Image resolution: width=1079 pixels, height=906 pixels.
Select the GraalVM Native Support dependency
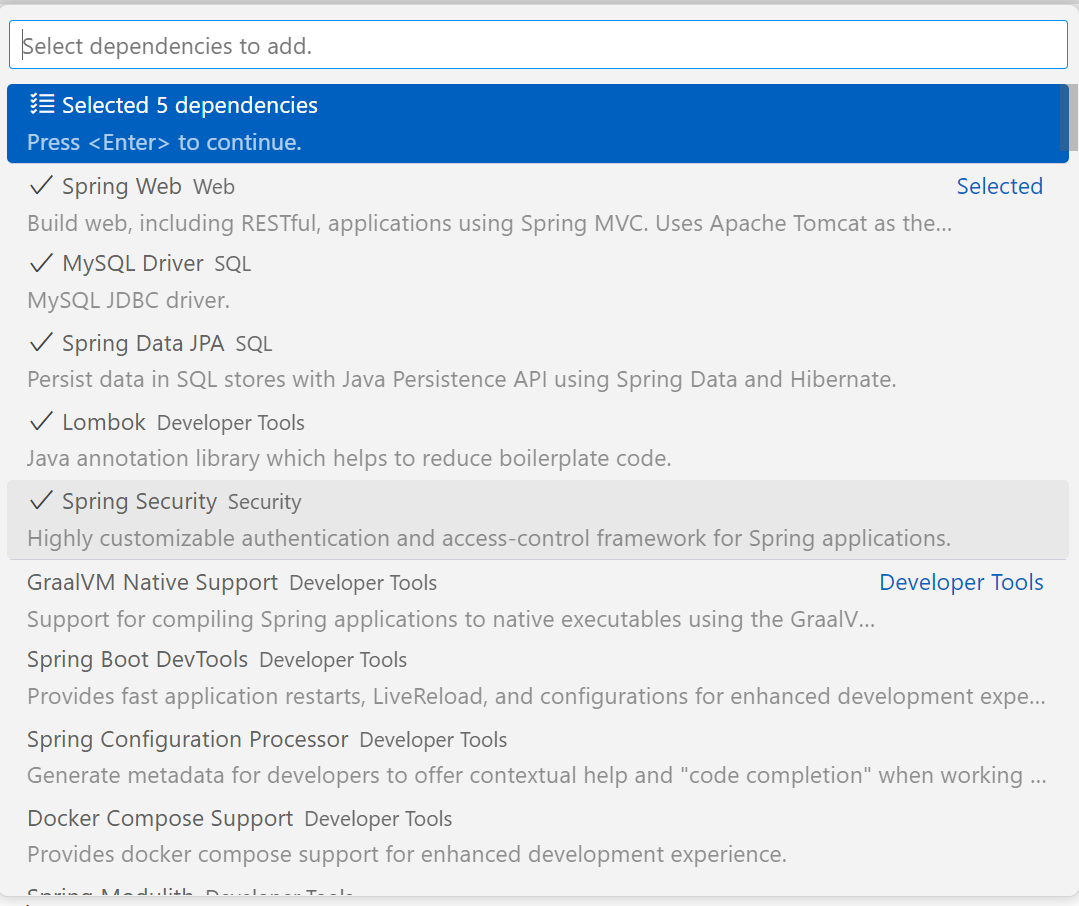(x=152, y=582)
